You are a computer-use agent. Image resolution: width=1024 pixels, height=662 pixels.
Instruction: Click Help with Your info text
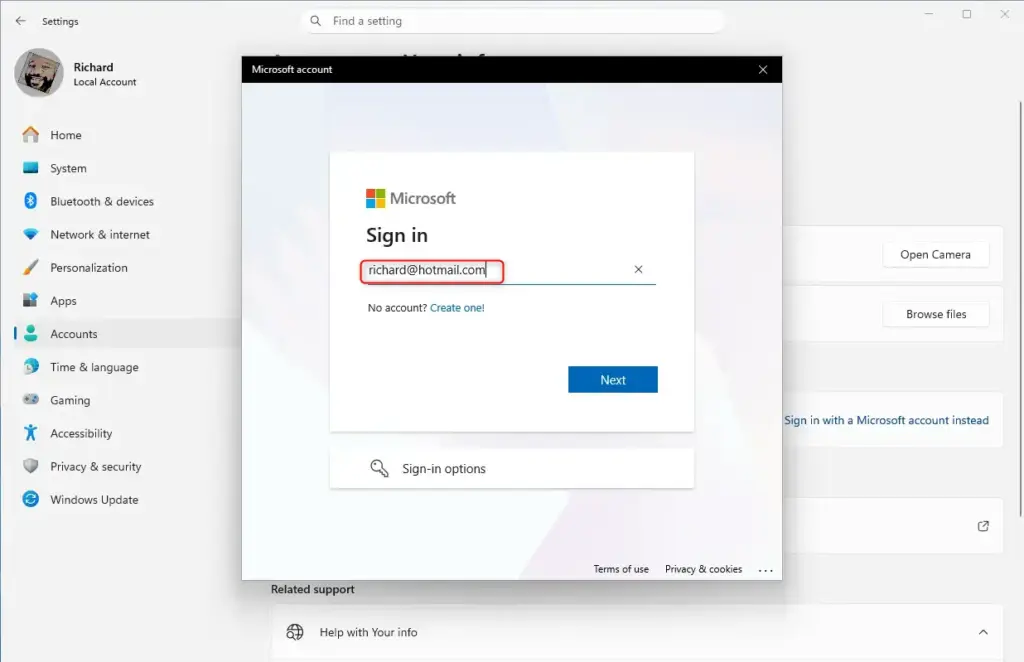(x=368, y=632)
